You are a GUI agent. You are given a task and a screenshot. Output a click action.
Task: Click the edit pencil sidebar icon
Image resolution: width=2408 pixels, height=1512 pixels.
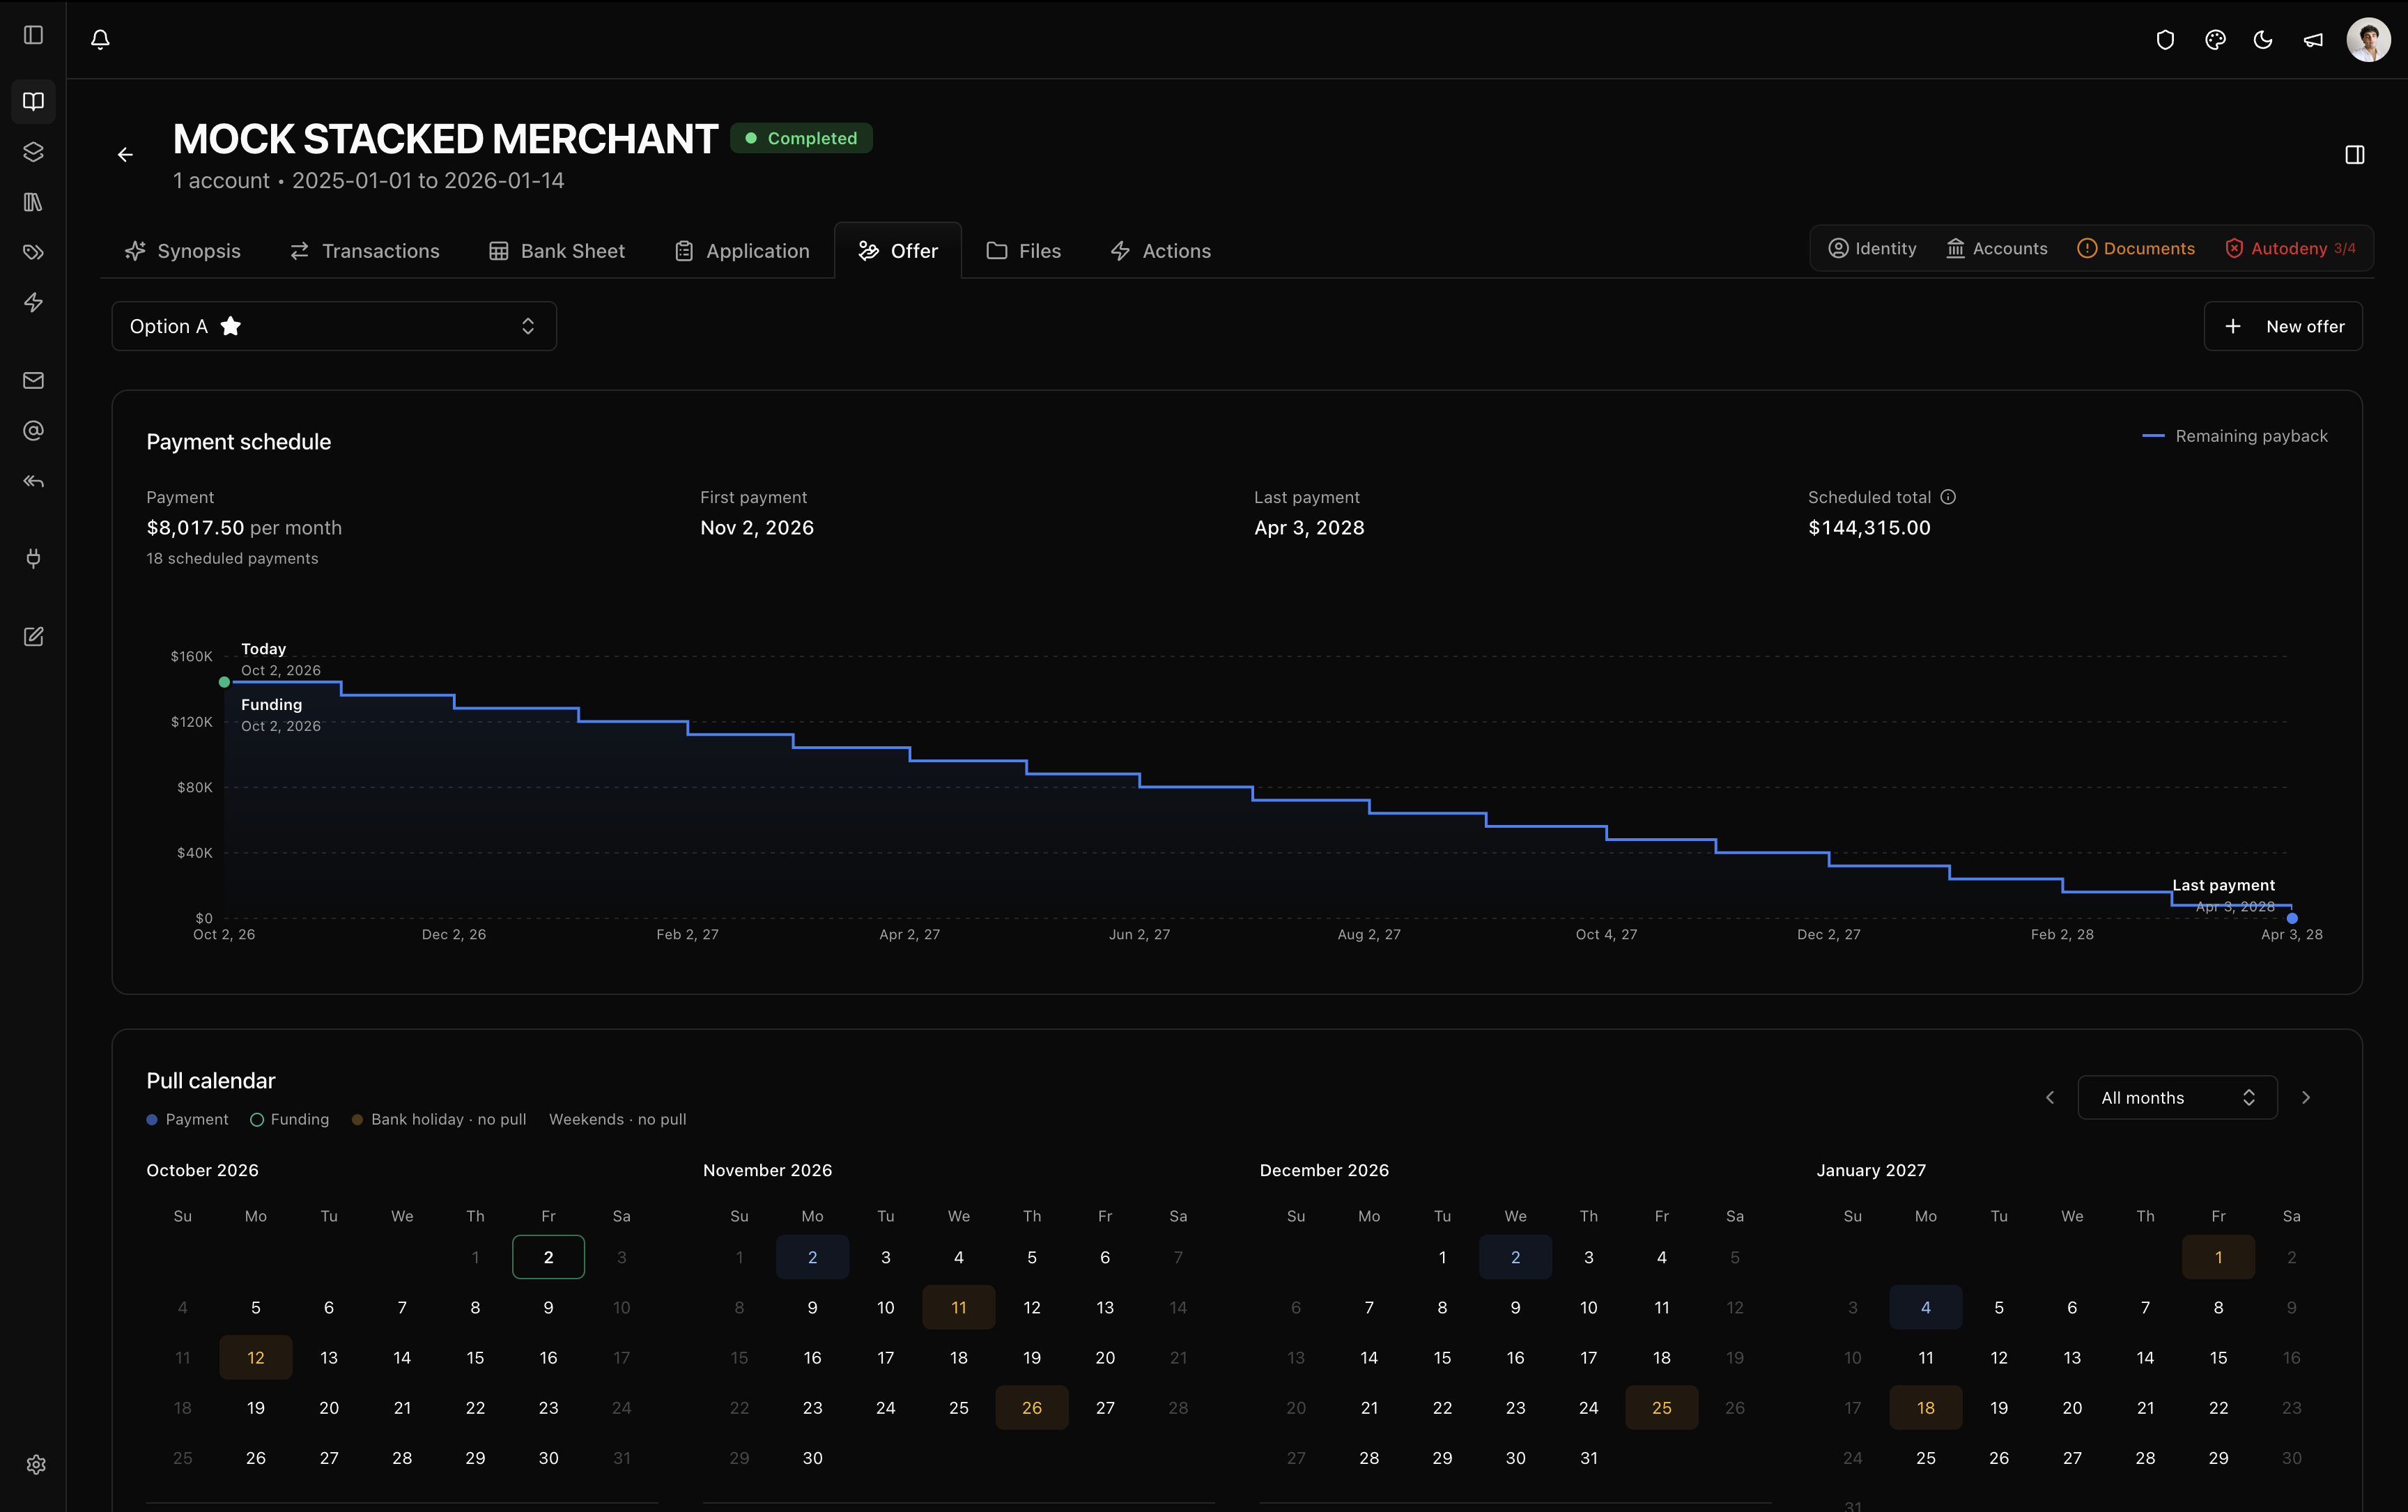[x=33, y=637]
